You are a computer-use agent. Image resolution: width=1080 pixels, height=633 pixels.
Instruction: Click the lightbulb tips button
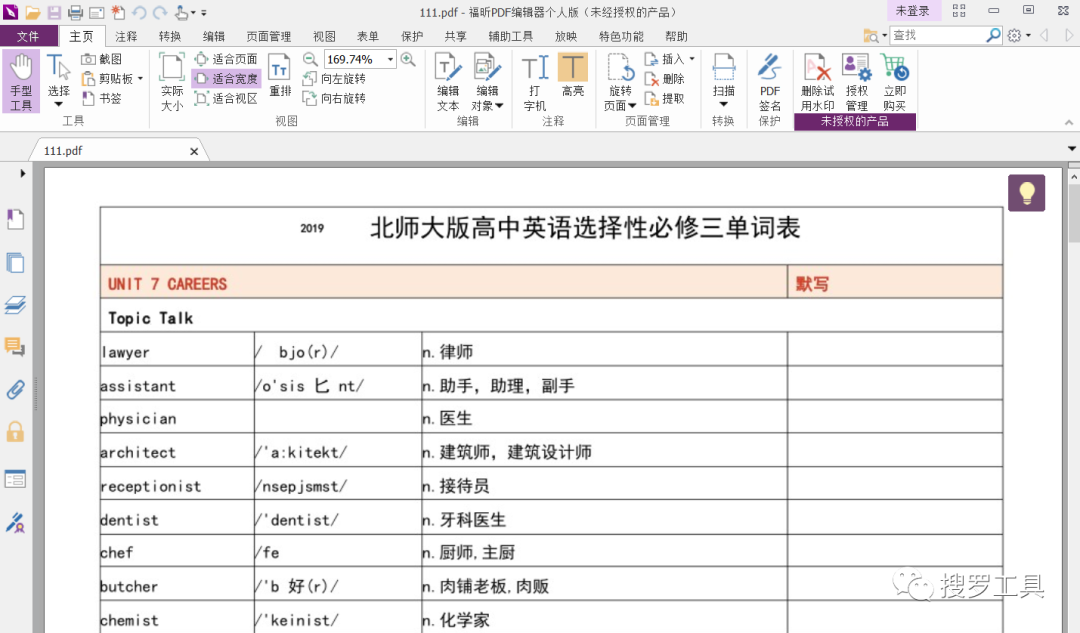[1026, 193]
